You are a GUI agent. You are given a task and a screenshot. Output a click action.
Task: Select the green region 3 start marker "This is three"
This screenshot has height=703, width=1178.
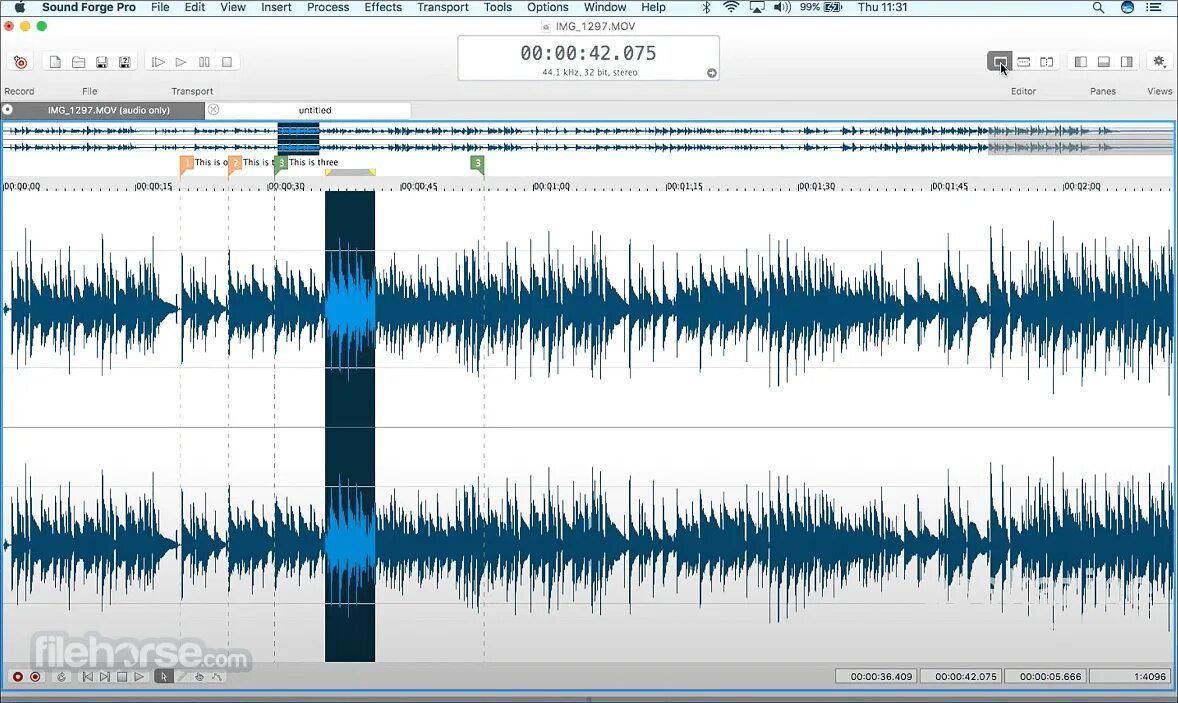click(282, 163)
